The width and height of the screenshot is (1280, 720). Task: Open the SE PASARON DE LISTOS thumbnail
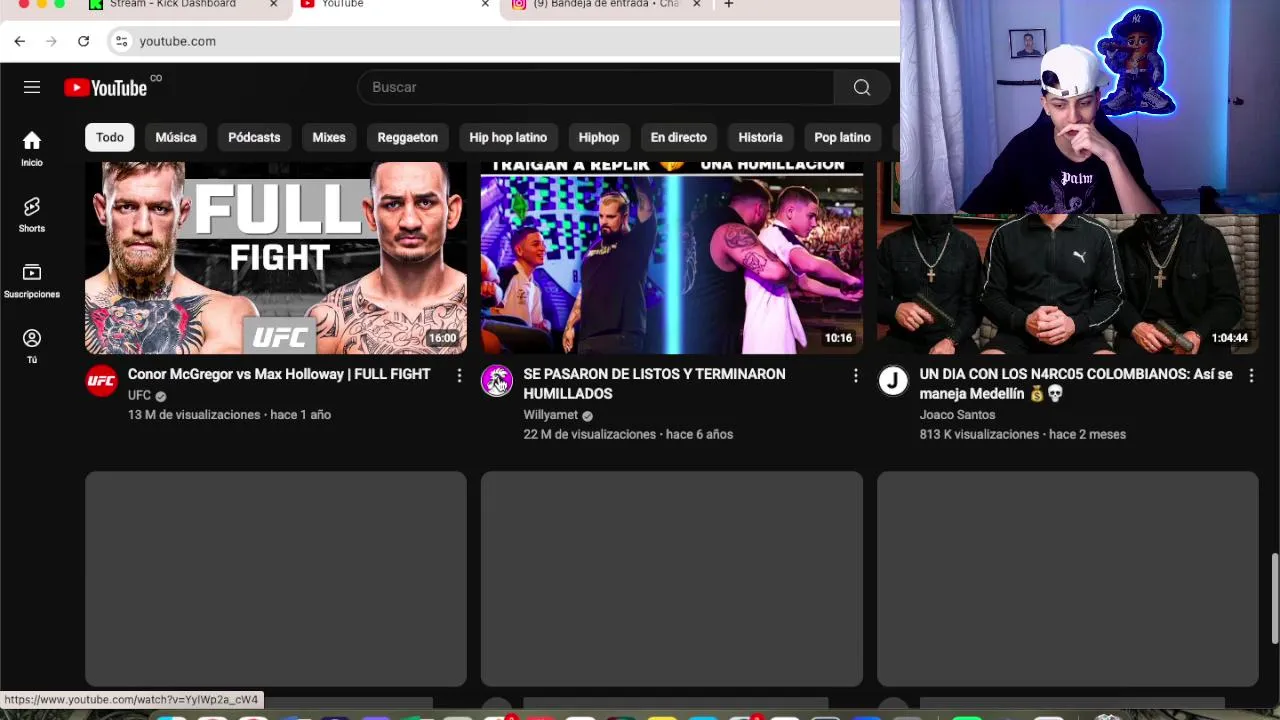672,258
